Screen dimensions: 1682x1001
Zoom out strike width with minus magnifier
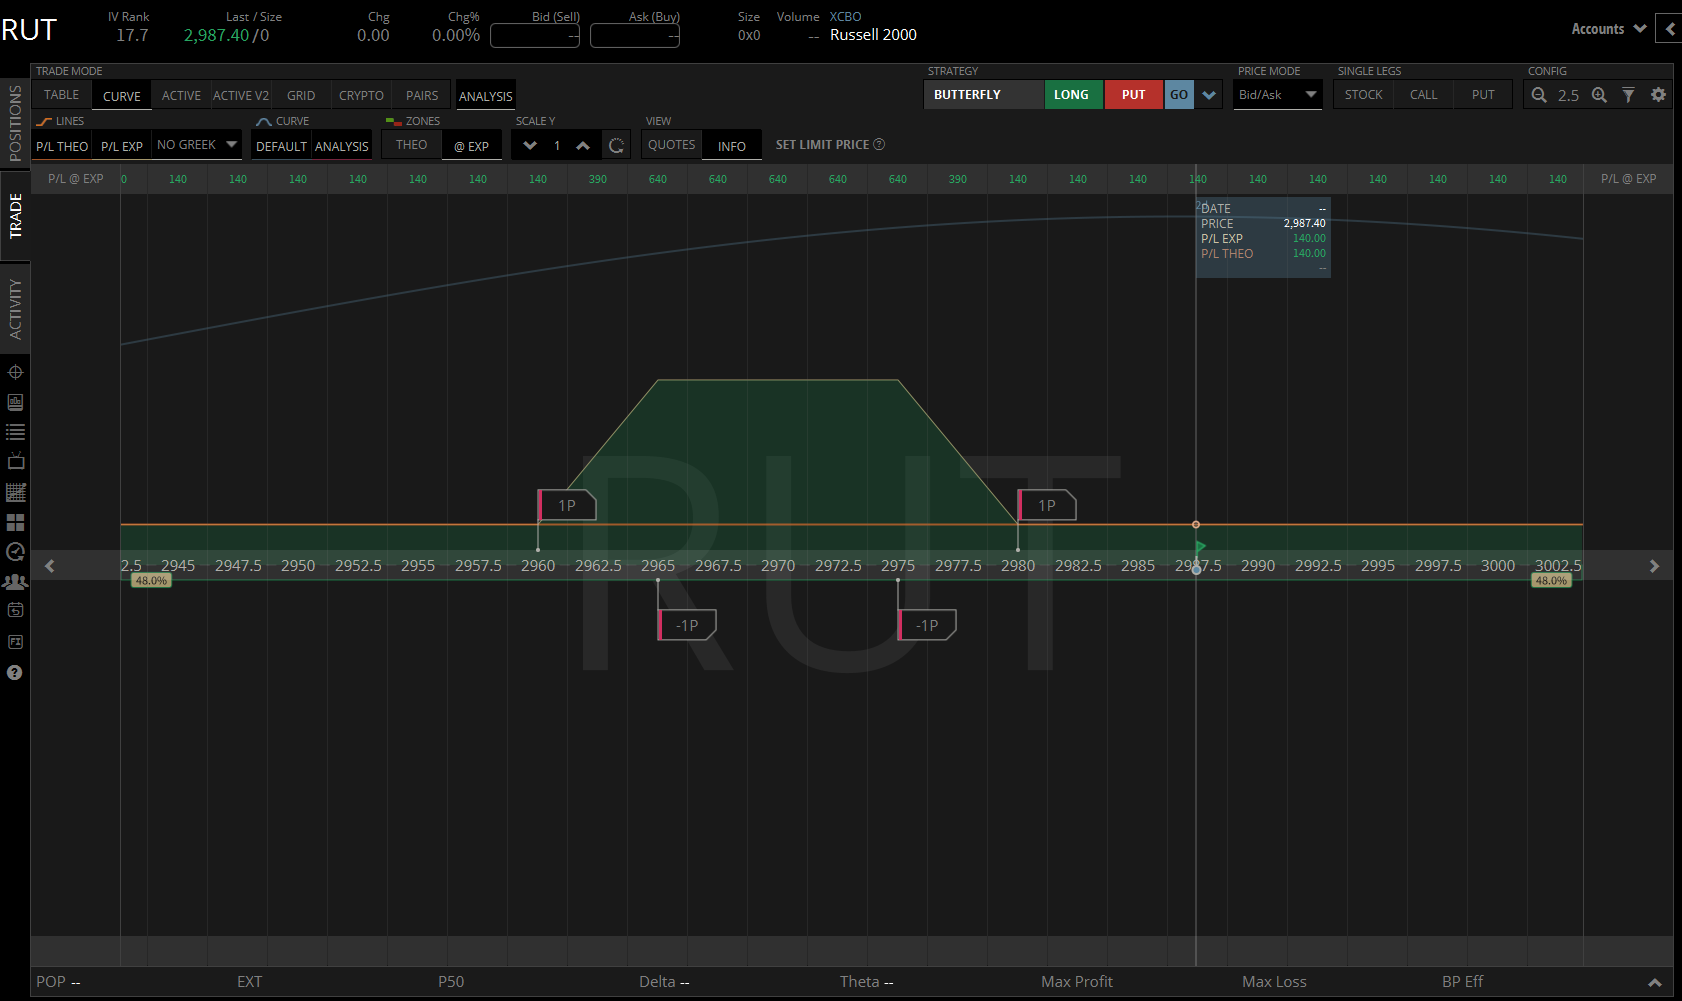click(1539, 95)
